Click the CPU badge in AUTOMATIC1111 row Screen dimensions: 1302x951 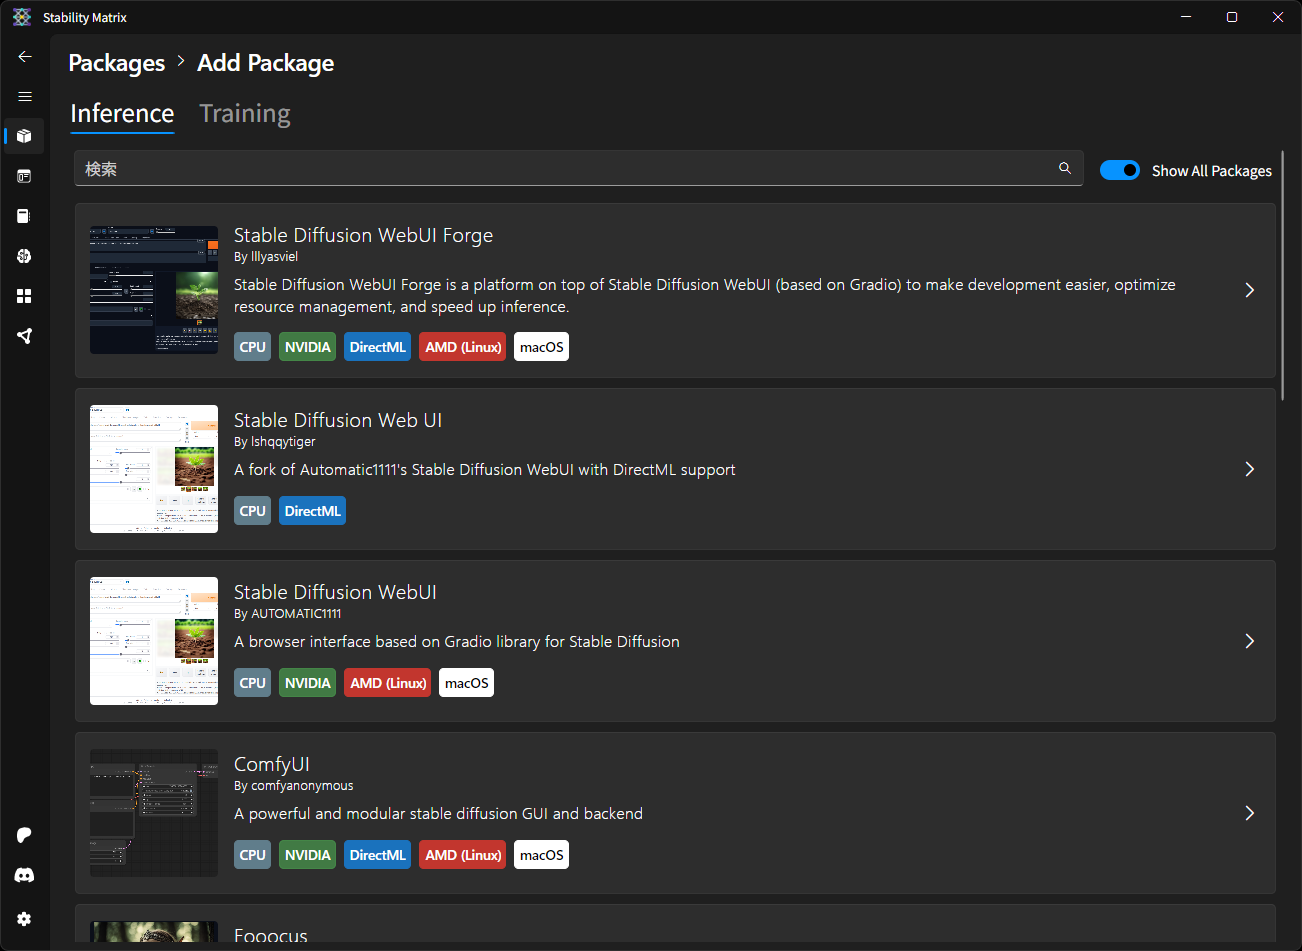253,683
